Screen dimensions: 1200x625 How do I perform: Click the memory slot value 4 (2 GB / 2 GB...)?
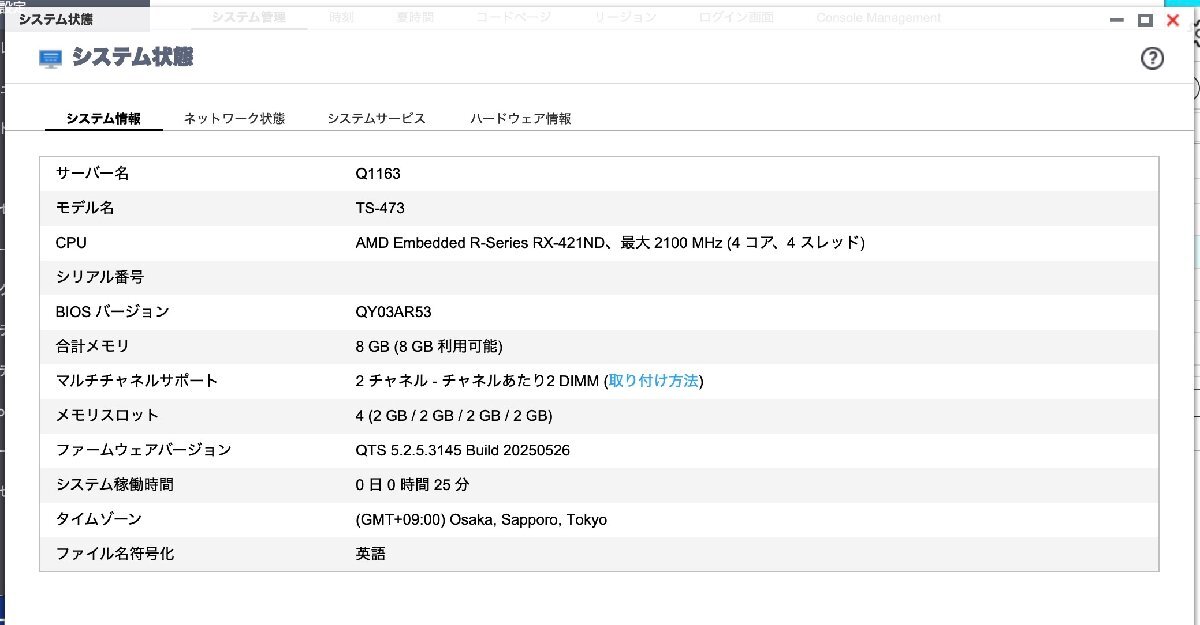coord(454,416)
